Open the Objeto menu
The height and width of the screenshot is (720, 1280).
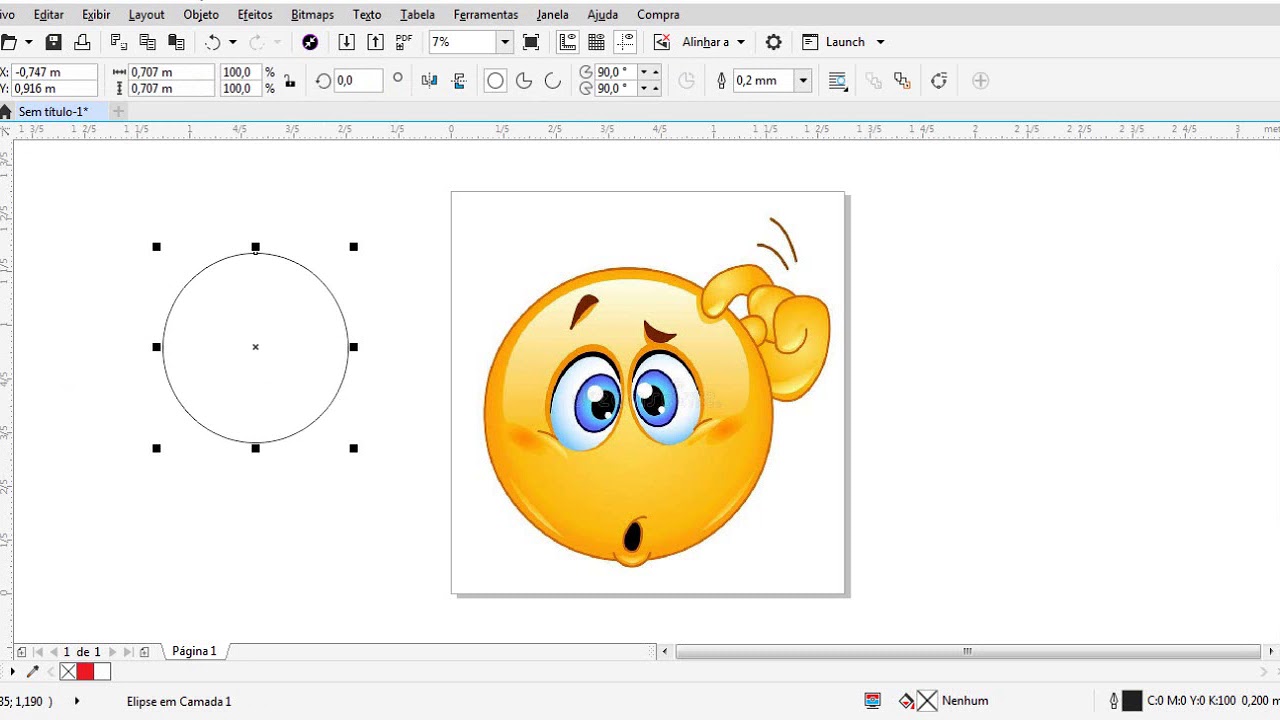click(201, 15)
